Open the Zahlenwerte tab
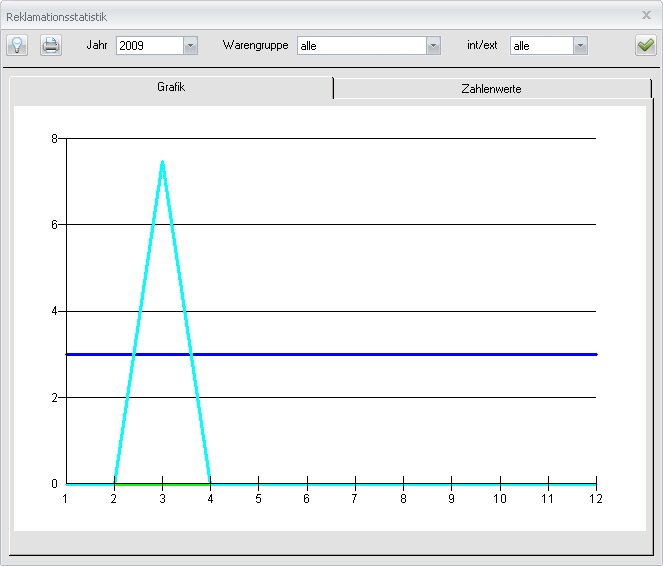 pyautogui.click(x=491, y=89)
